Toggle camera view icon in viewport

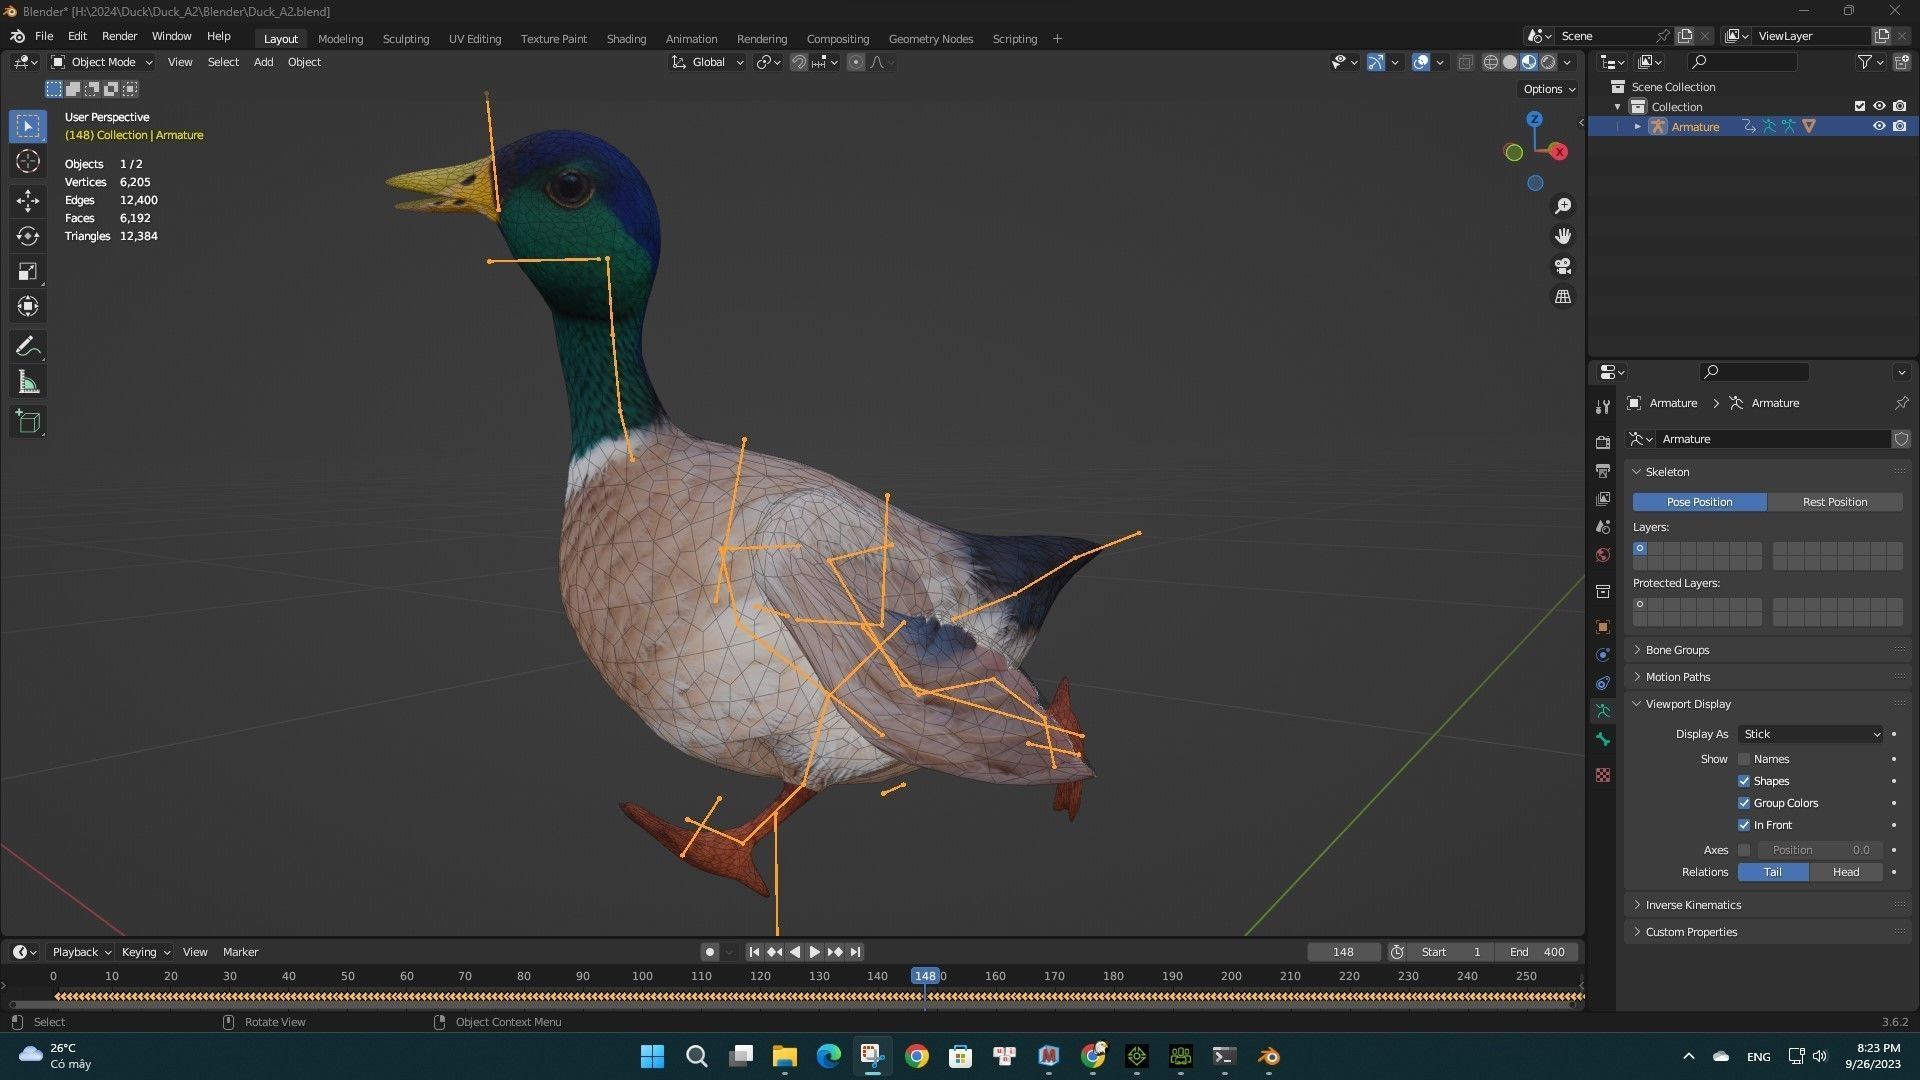click(x=1562, y=266)
